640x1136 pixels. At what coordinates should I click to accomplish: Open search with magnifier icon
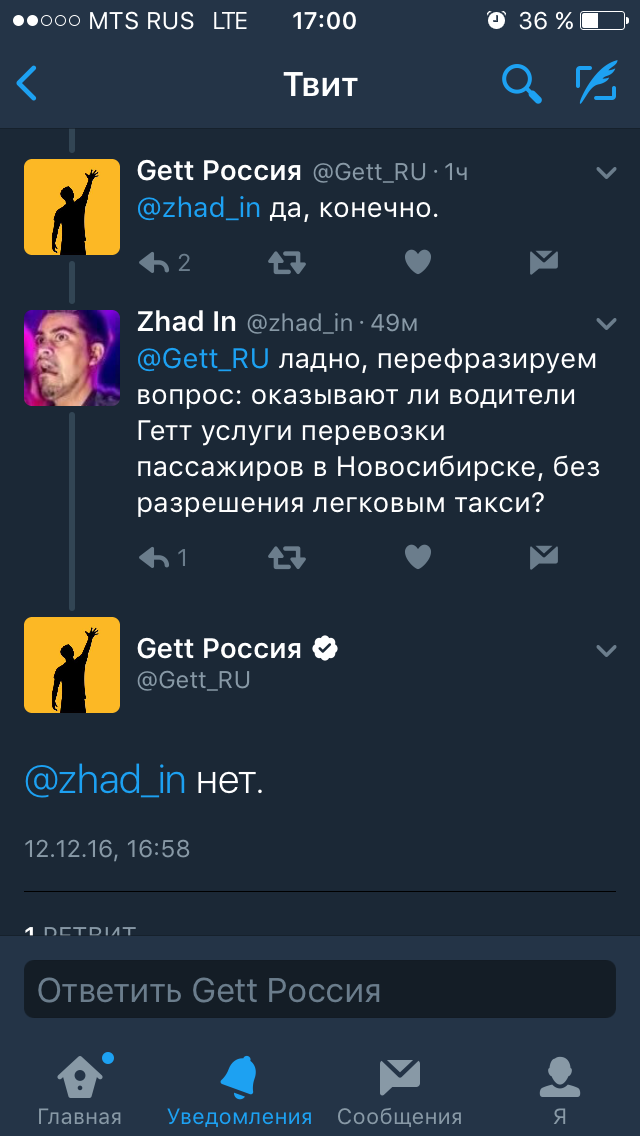coord(521,84)
